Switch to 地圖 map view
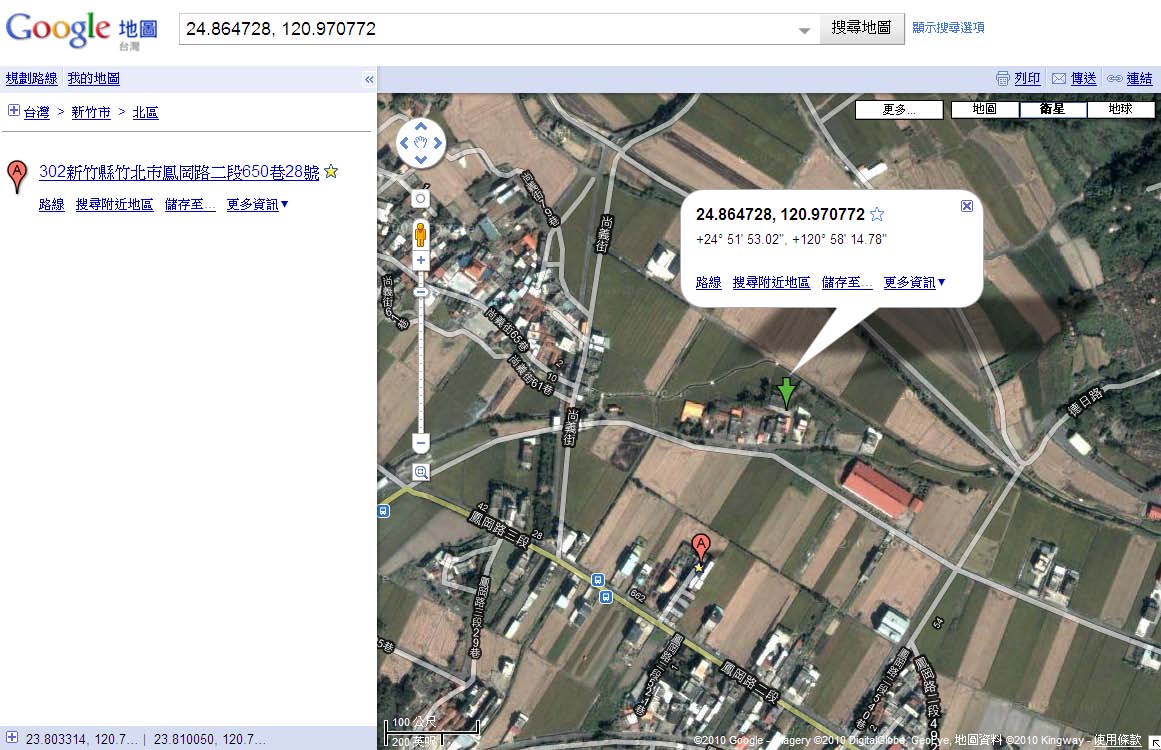The image size is (1161, 750). pyautogui.click(x=984, y=109)
